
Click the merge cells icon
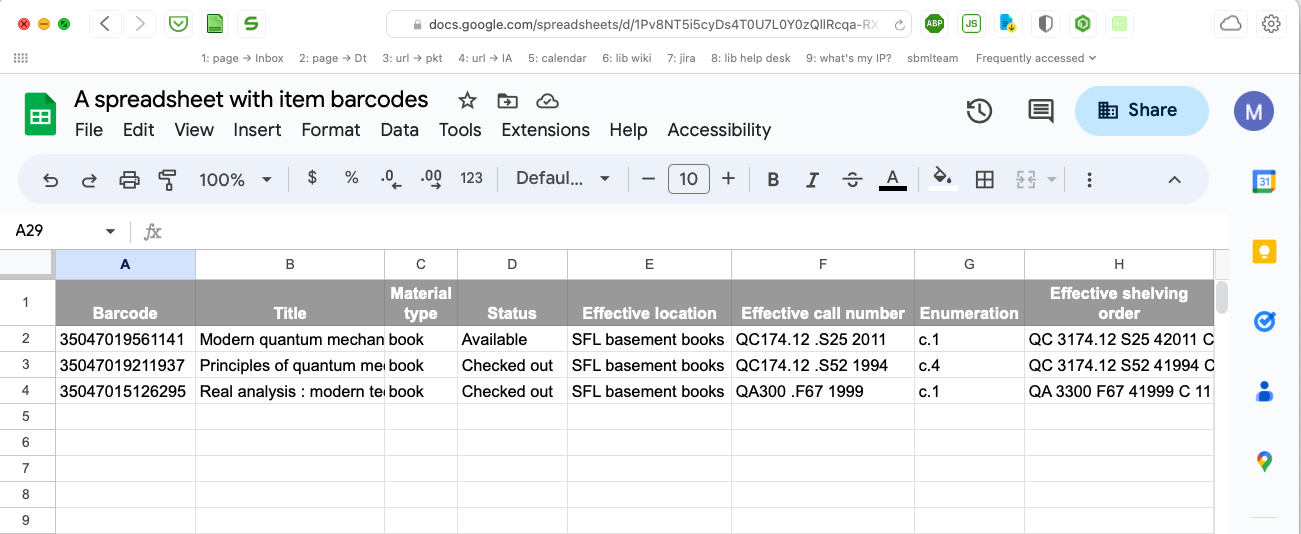click(1025, 180)
